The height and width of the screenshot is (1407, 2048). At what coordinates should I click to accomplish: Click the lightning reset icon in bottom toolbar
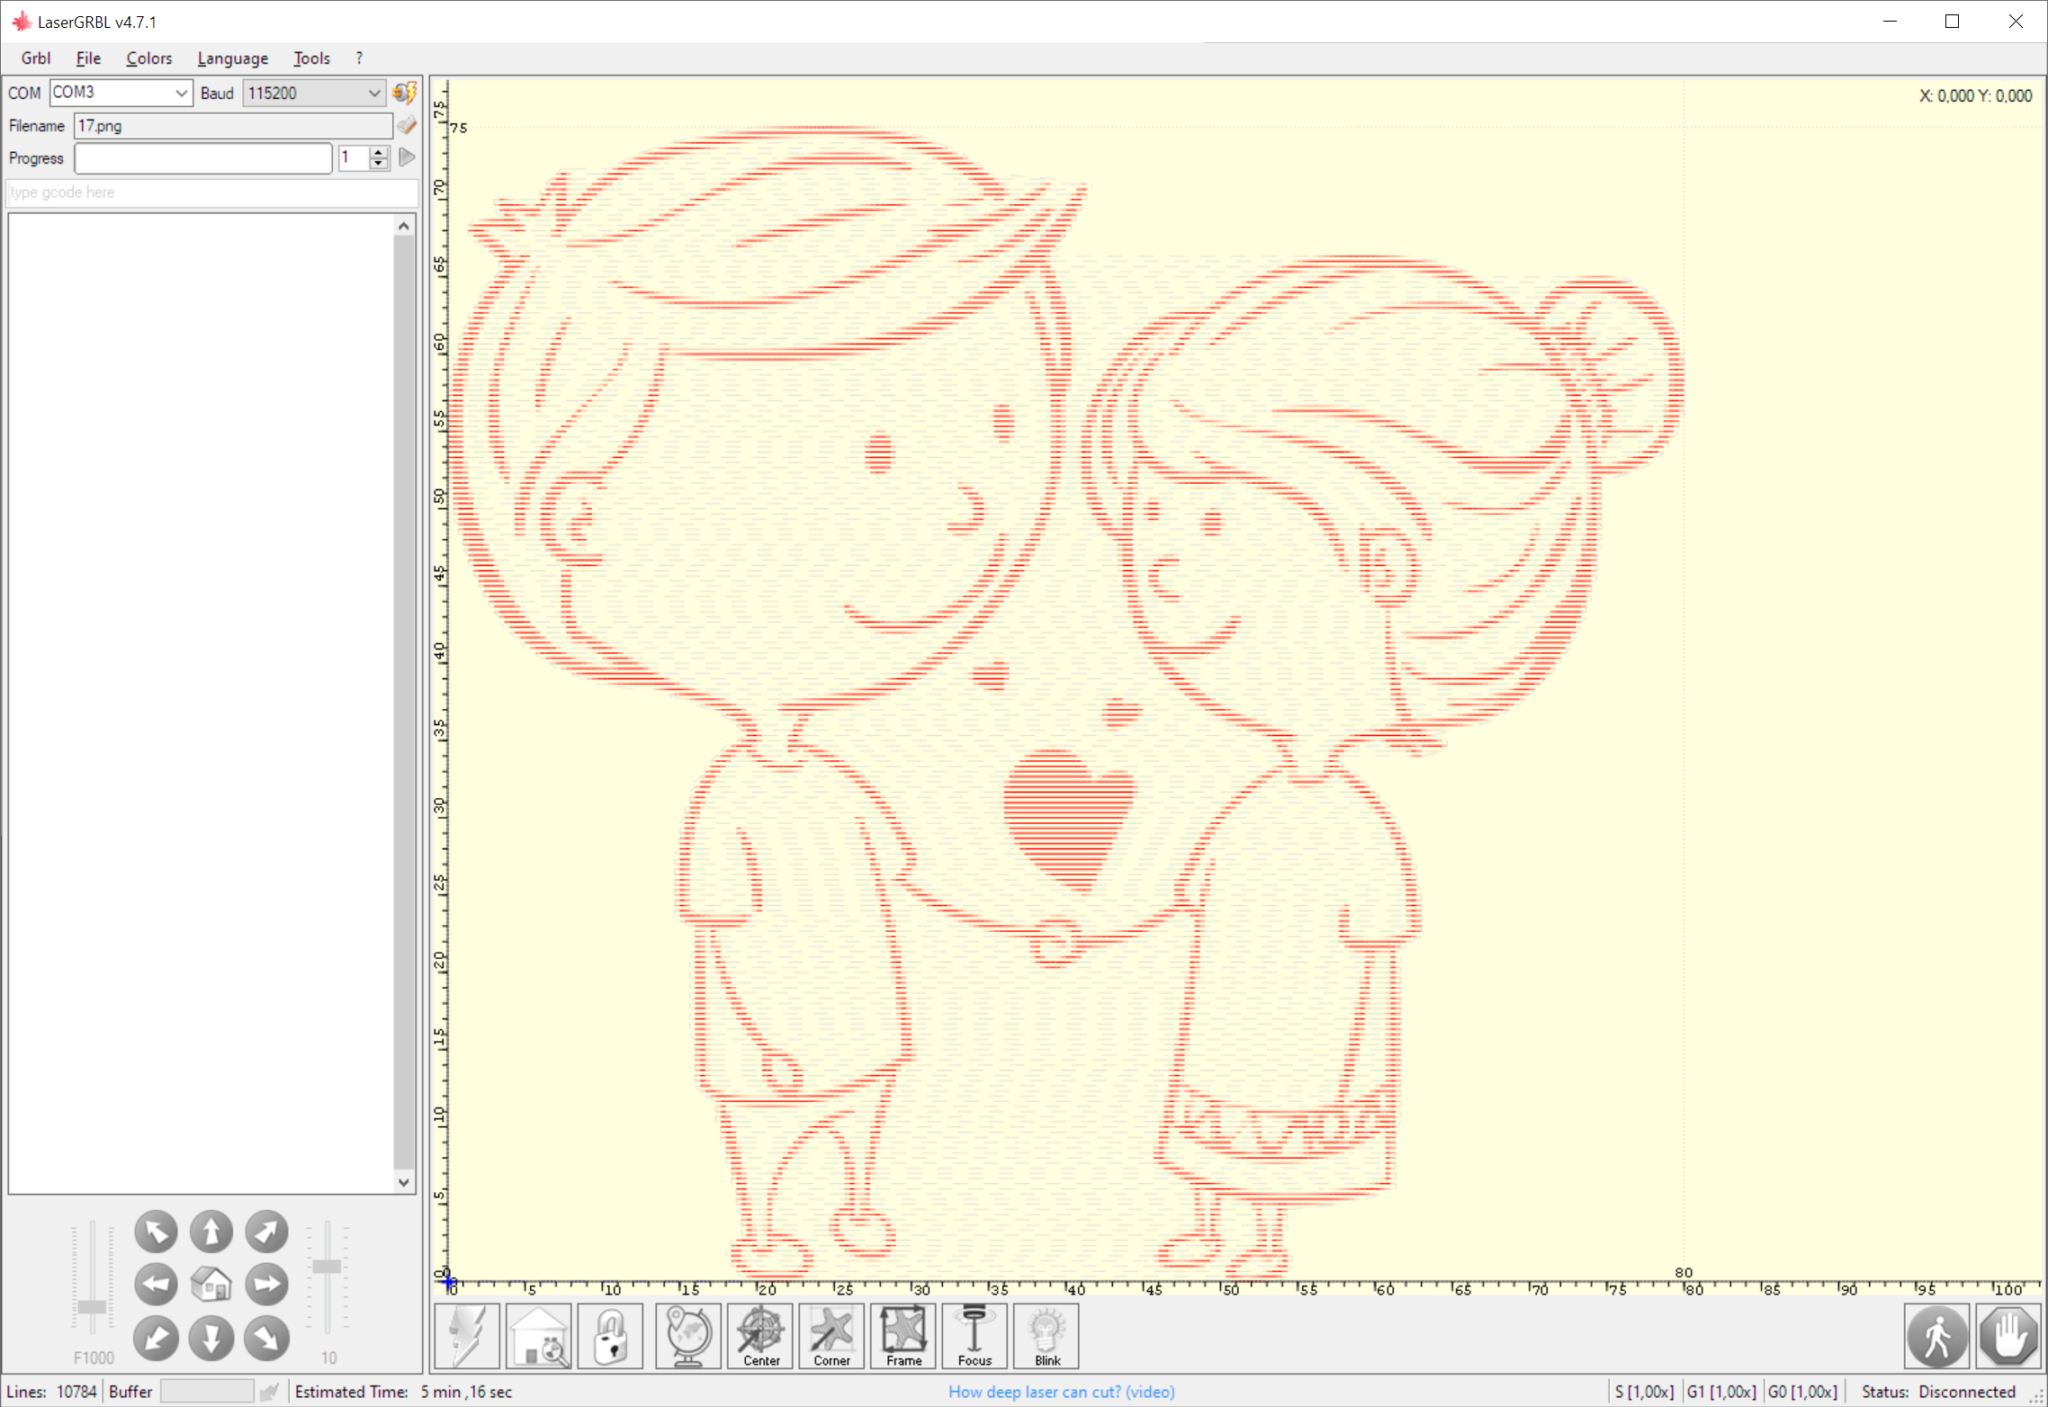467,1336
